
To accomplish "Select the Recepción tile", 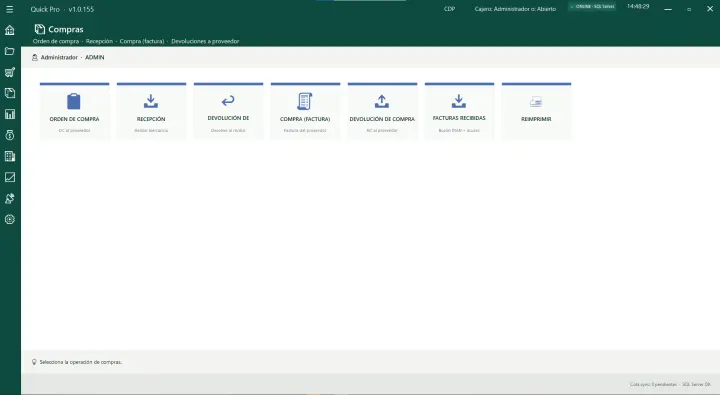I will coord(151,112).
